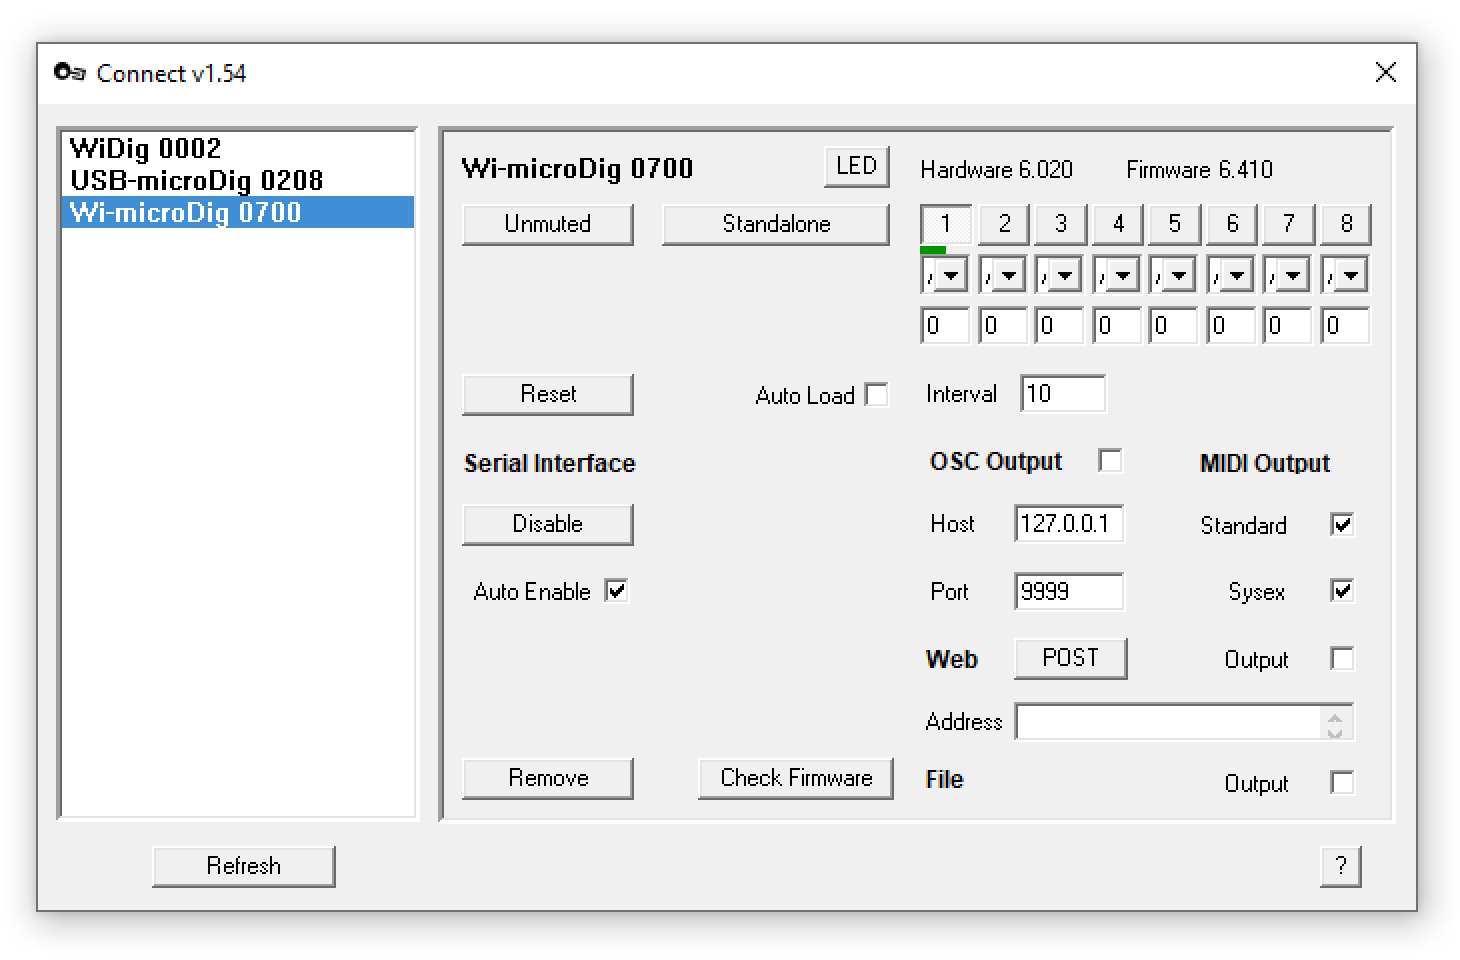Screen dimensions: 1460x960
Task: Untick Auto Enable for serial interface
Action: tap(617, 591)
